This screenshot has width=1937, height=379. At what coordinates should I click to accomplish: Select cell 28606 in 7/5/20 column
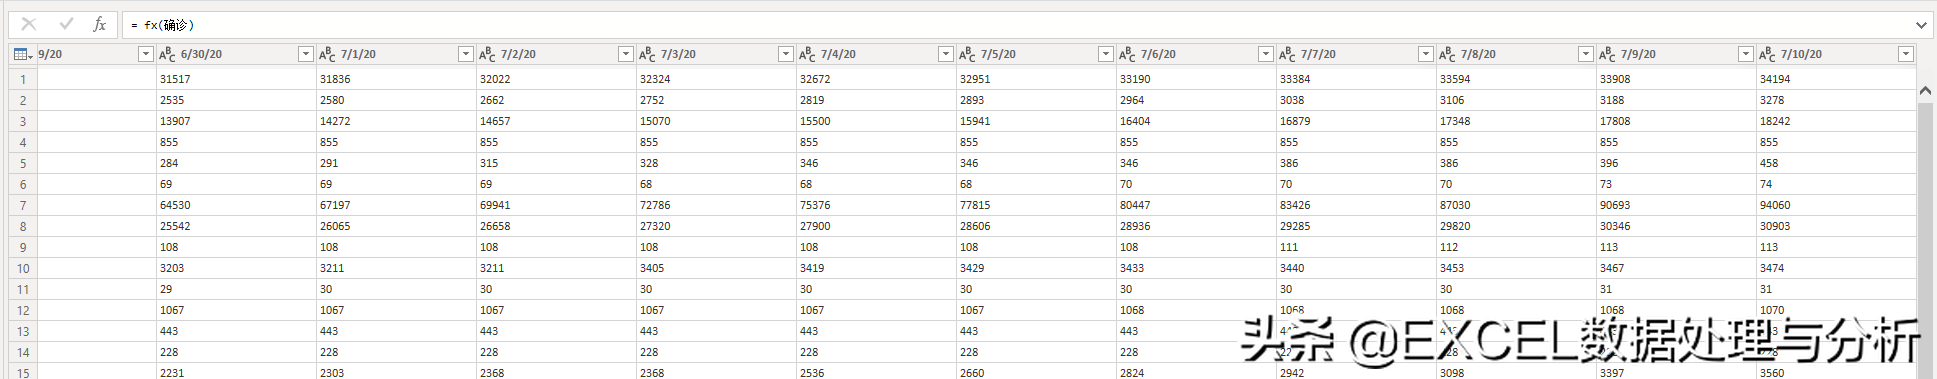click(x=1036, y=226)
